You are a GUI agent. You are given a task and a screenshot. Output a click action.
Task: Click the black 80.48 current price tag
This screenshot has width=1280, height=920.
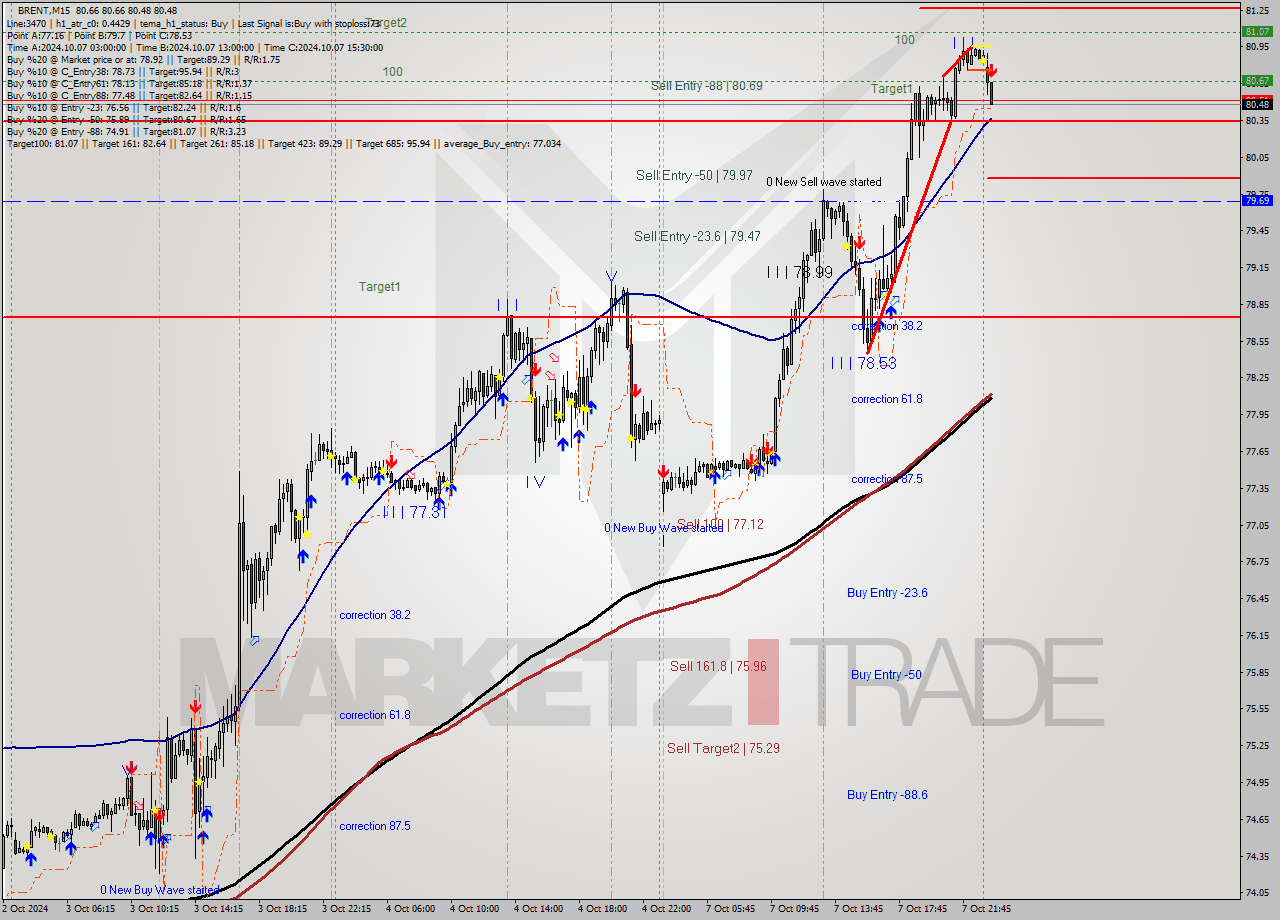pyautogui.click(x=1257, y=104)
